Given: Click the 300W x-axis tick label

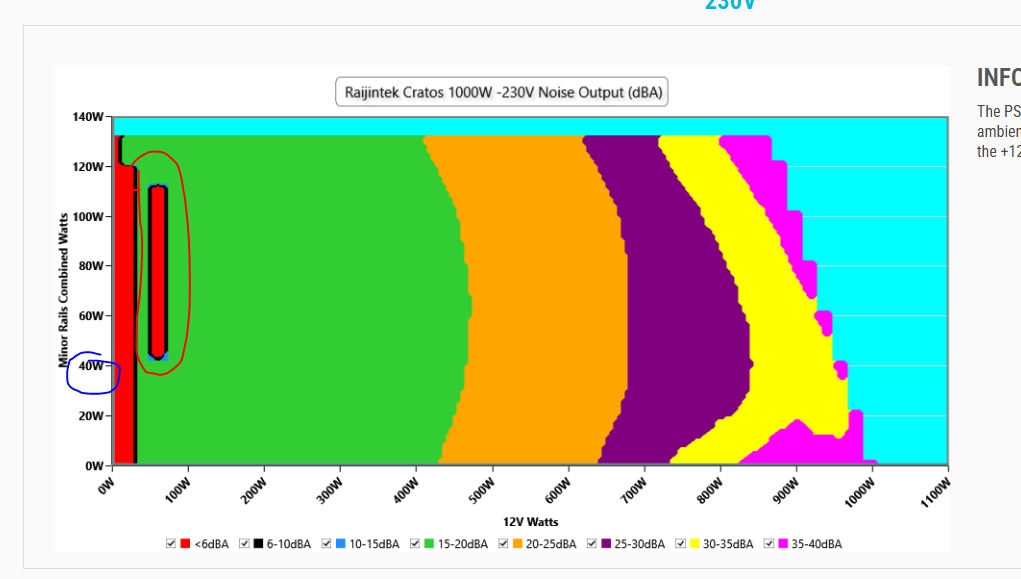Looking at the screenshot, I should click(x=329, y=490).
